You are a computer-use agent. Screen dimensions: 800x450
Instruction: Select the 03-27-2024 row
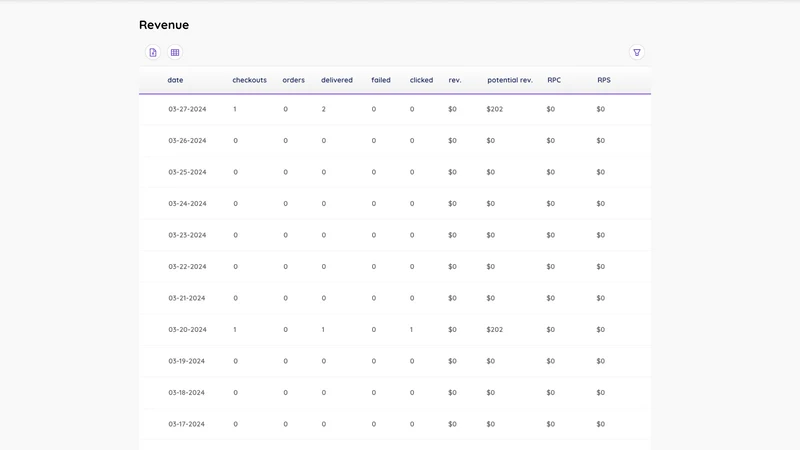pyautogui.click(x=395, y=109)
